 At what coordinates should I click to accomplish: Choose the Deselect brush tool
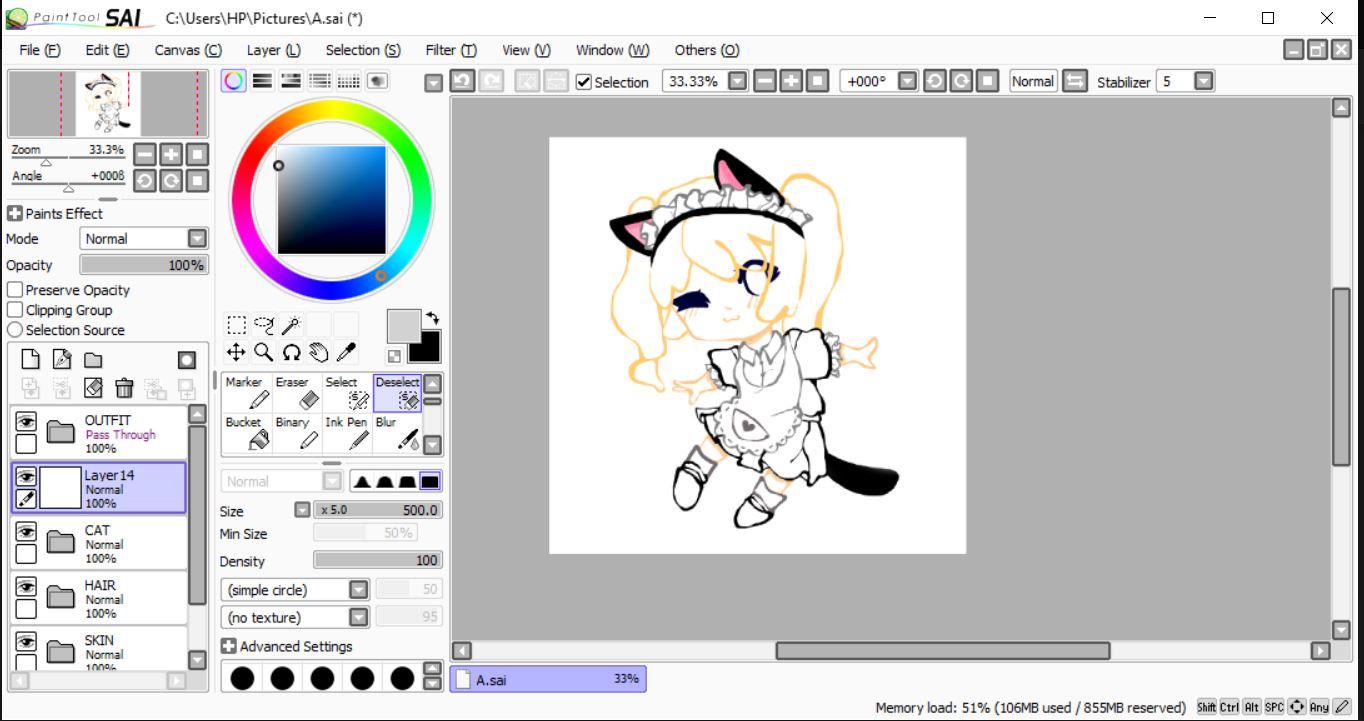point(397,393)
